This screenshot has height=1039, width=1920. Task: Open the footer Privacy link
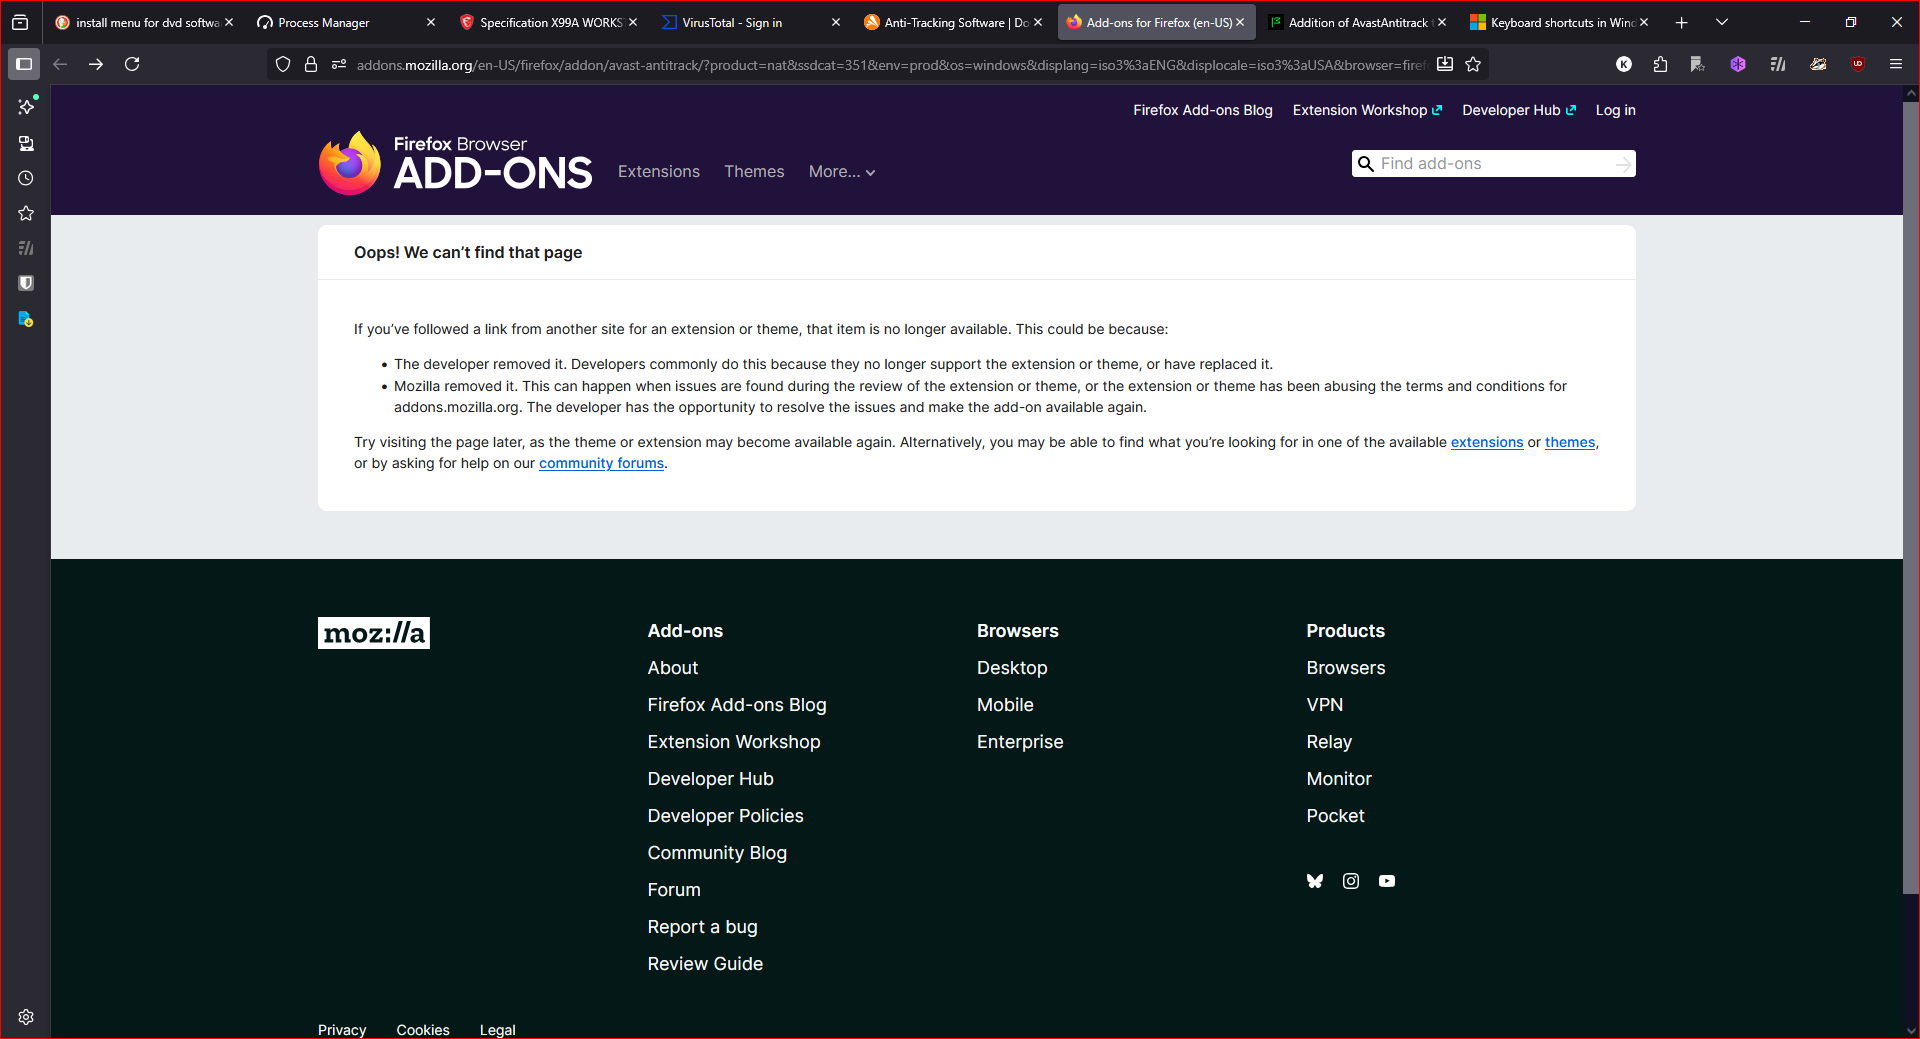click(342, 1030)
